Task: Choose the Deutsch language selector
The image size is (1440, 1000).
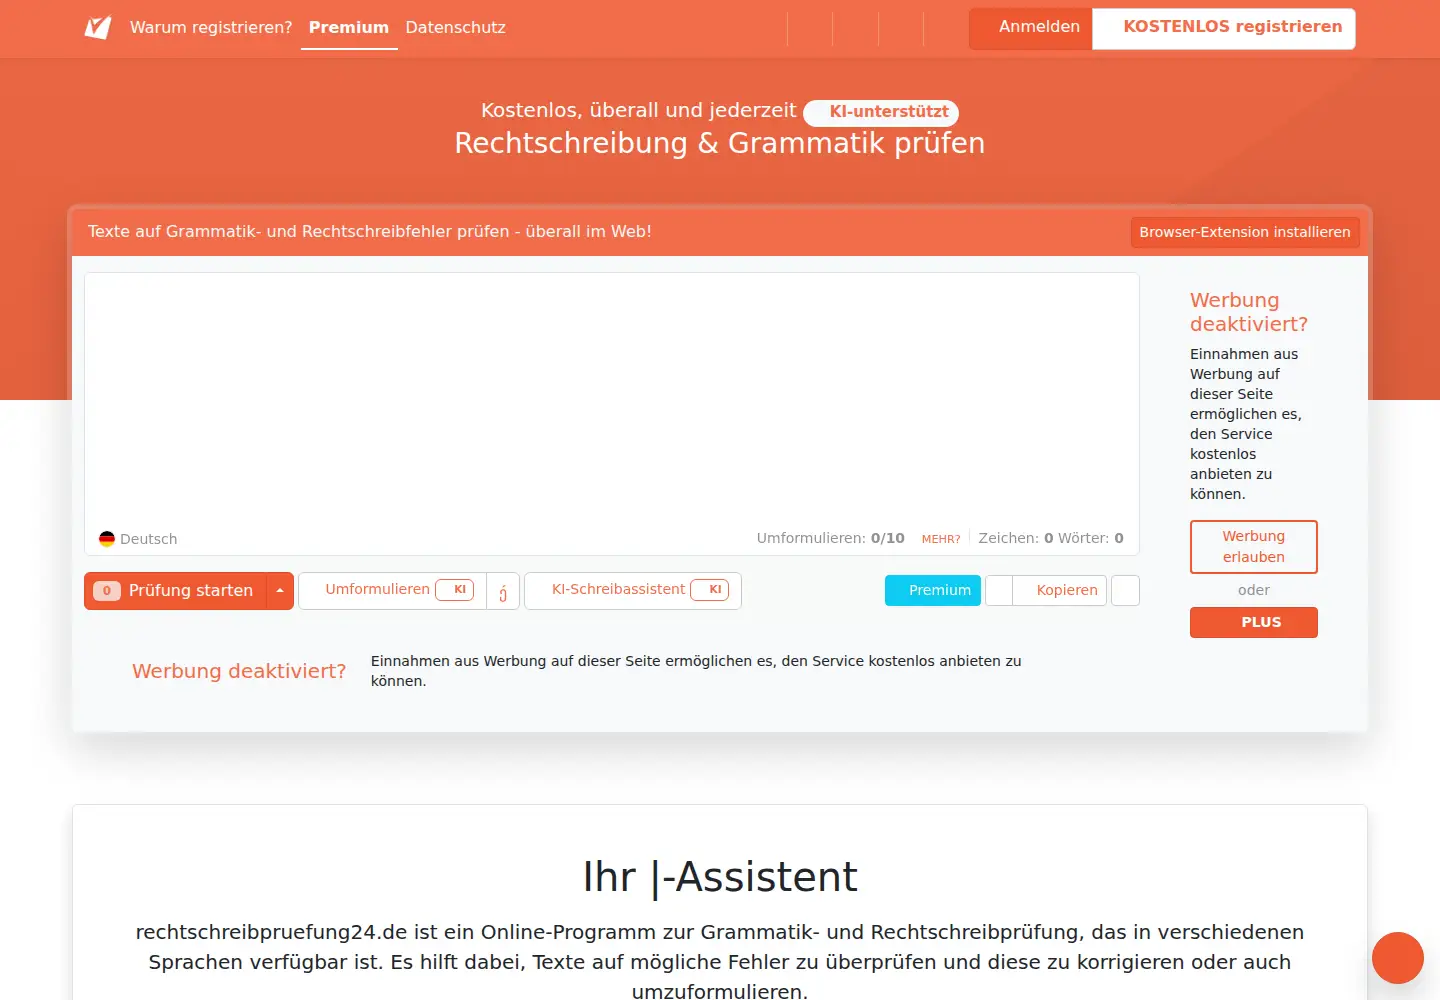Action: pyautogui.click(x=138, y=539)
